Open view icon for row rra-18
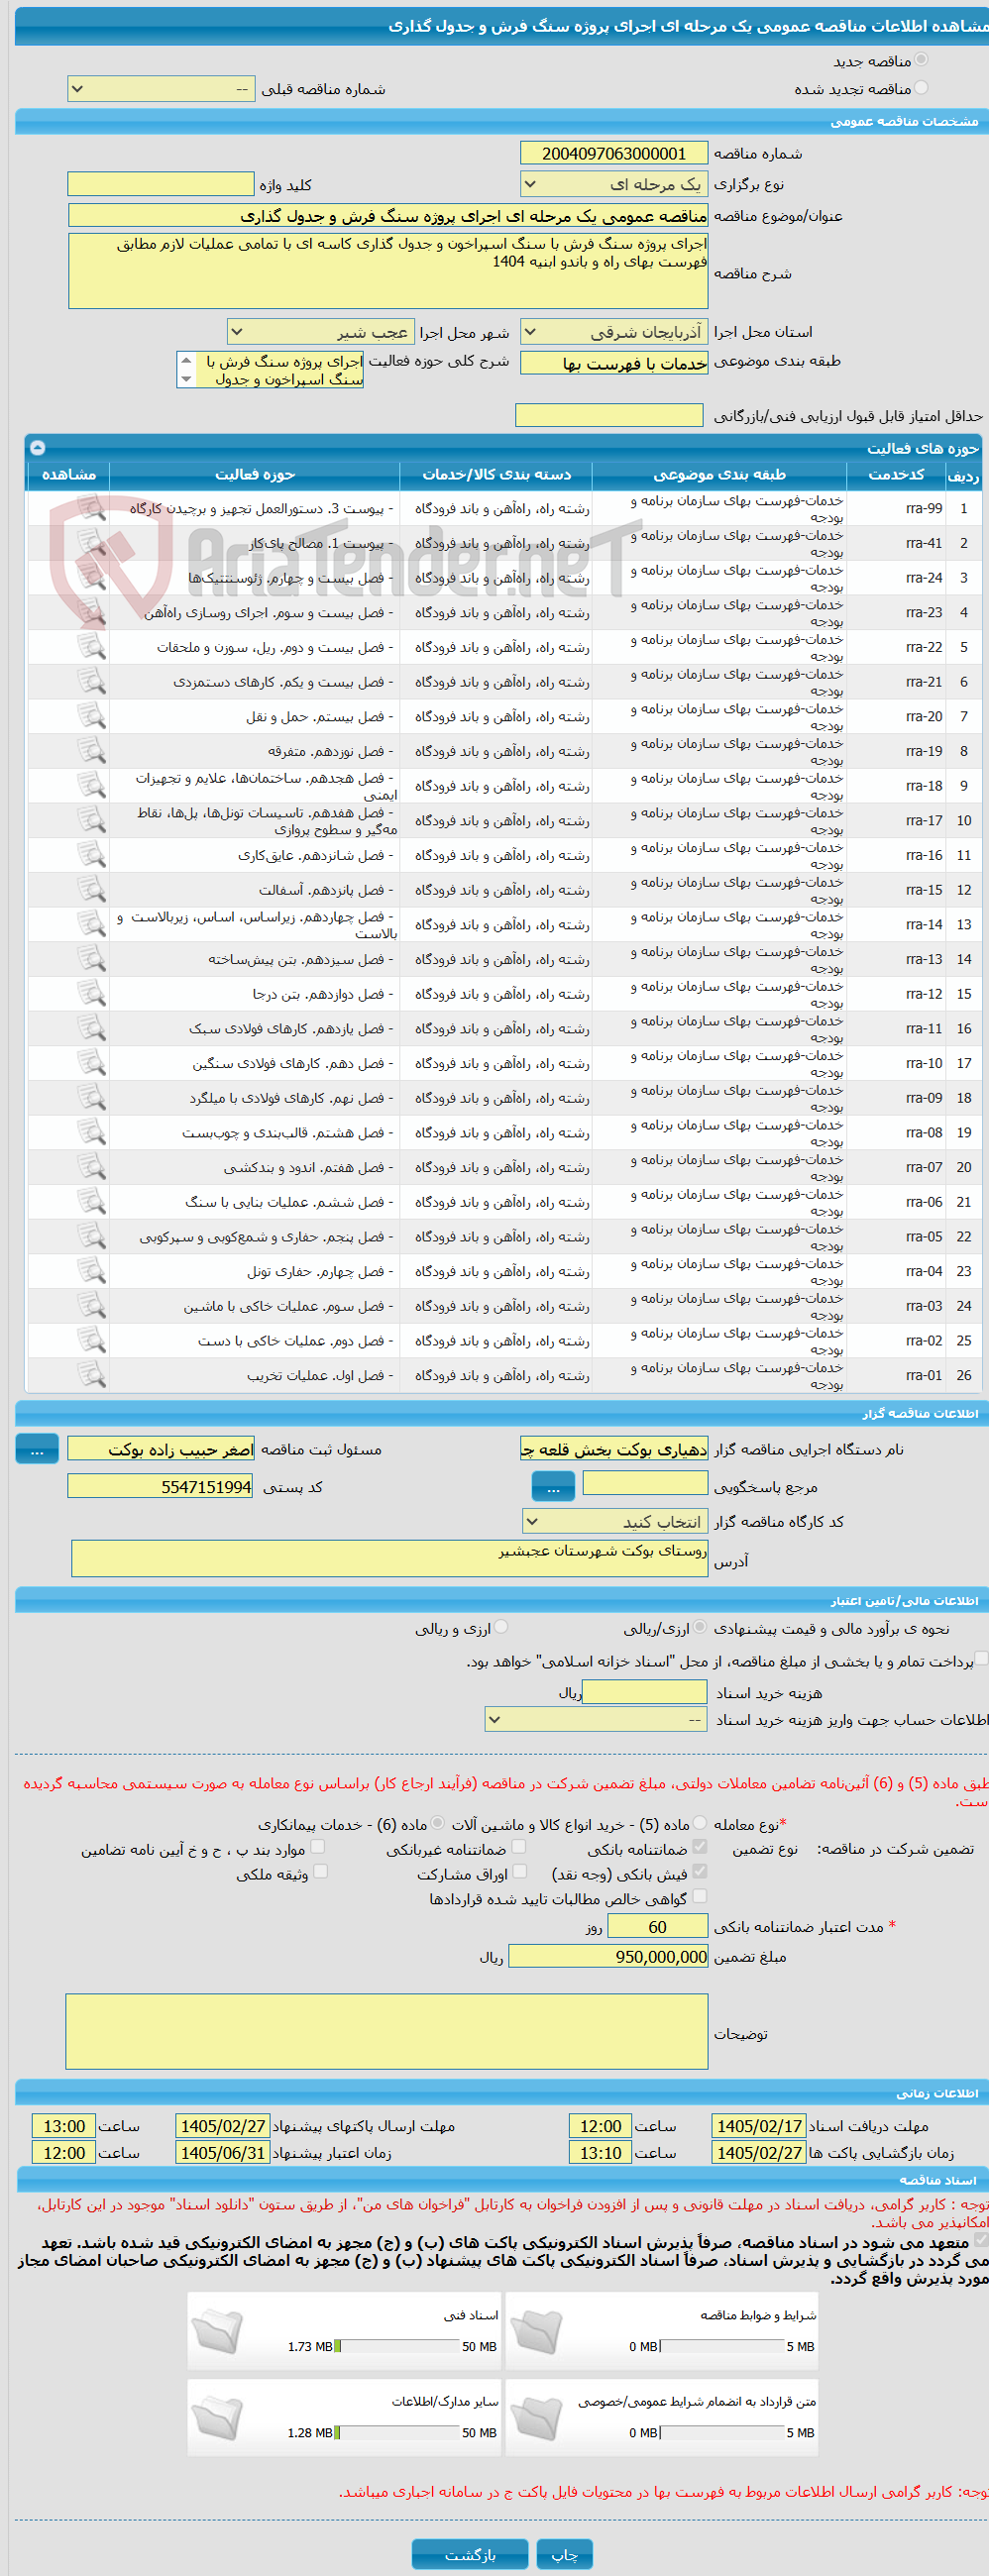Viewport: 989px width, 2576px height. (x=91, y=786)
